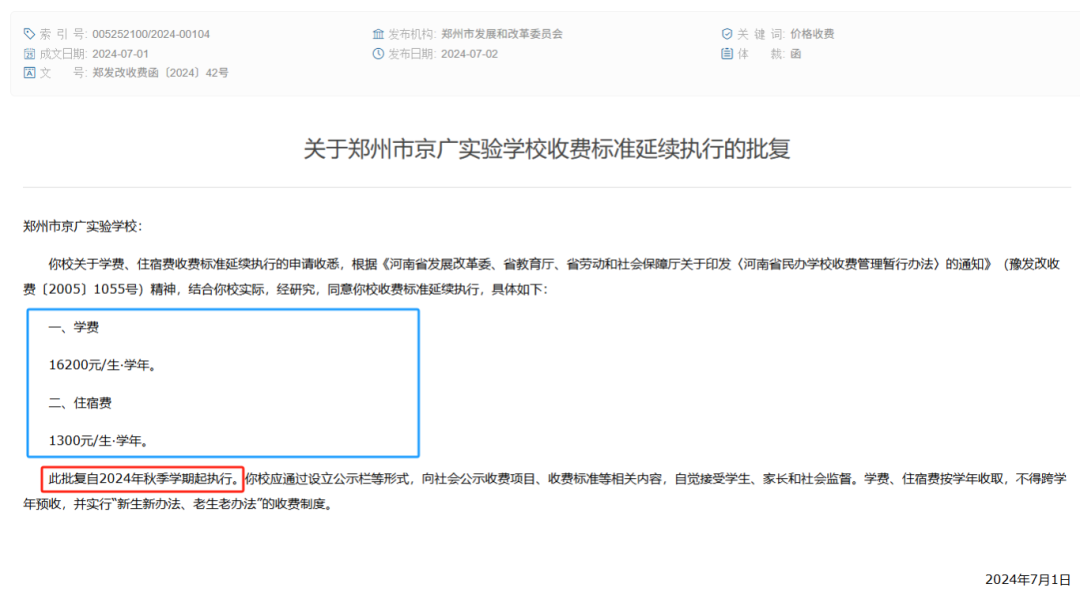Click the tuition amount 16200元/生·学年

(x=102, y=365)
